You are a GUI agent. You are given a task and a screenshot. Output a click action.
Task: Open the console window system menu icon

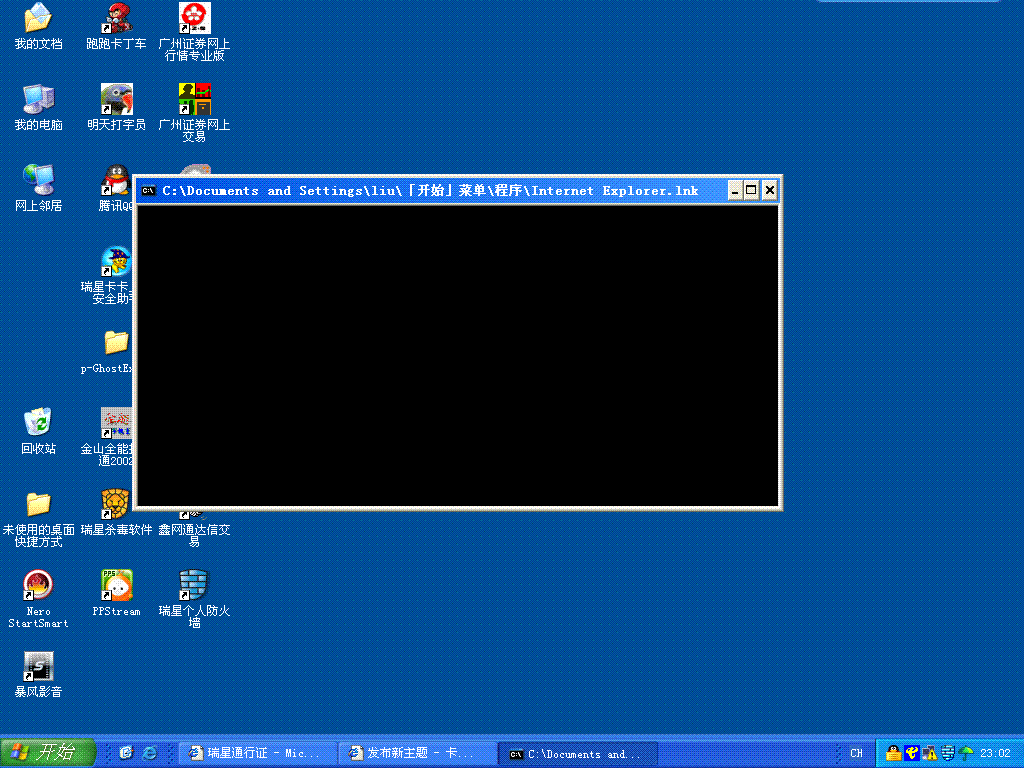(148, 191)
